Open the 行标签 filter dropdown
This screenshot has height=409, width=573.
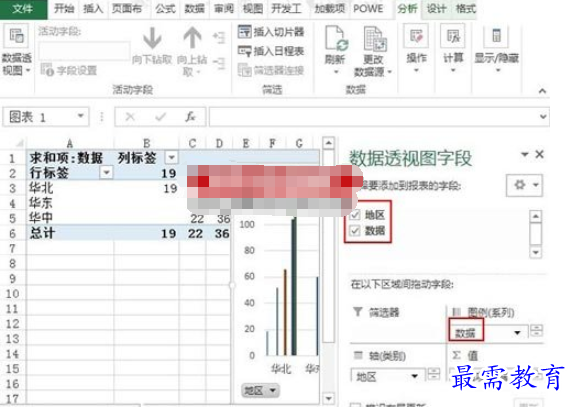106,173
